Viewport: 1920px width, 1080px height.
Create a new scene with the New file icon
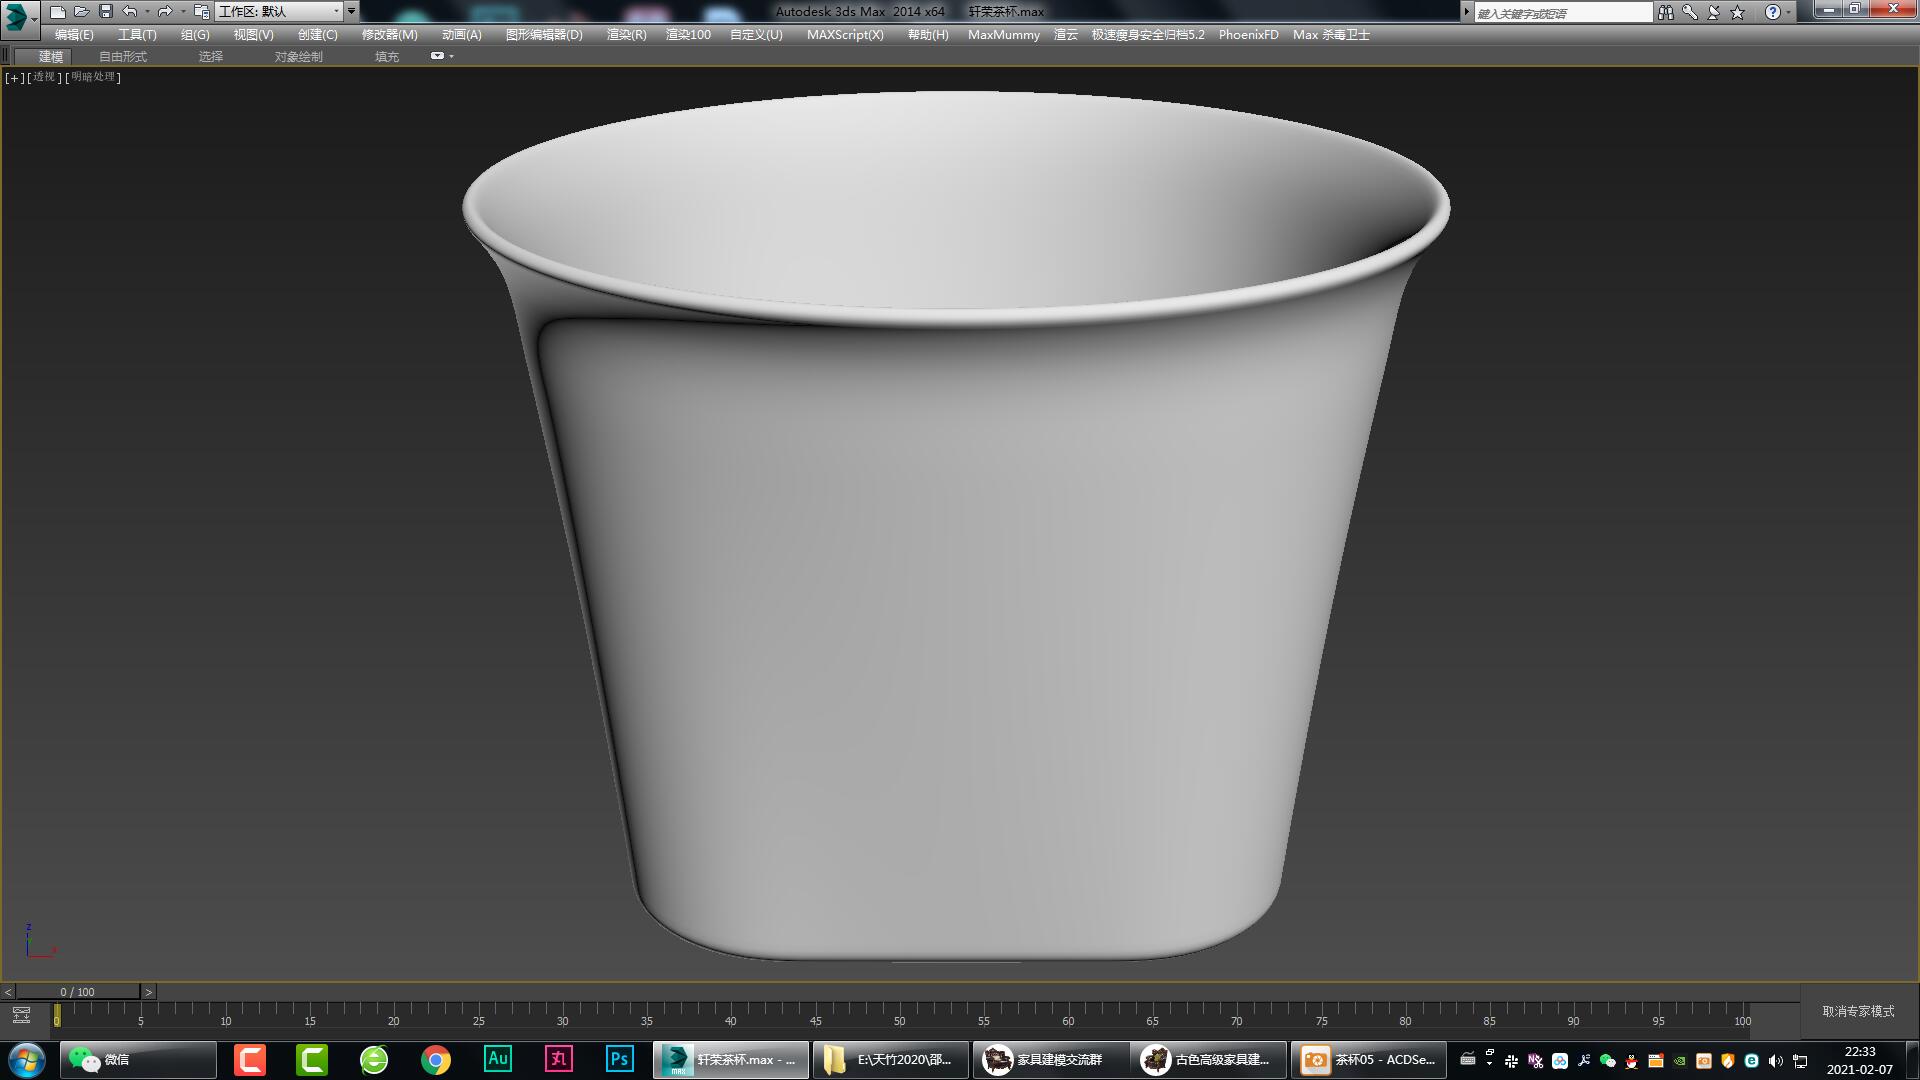[x=59, y=11]
